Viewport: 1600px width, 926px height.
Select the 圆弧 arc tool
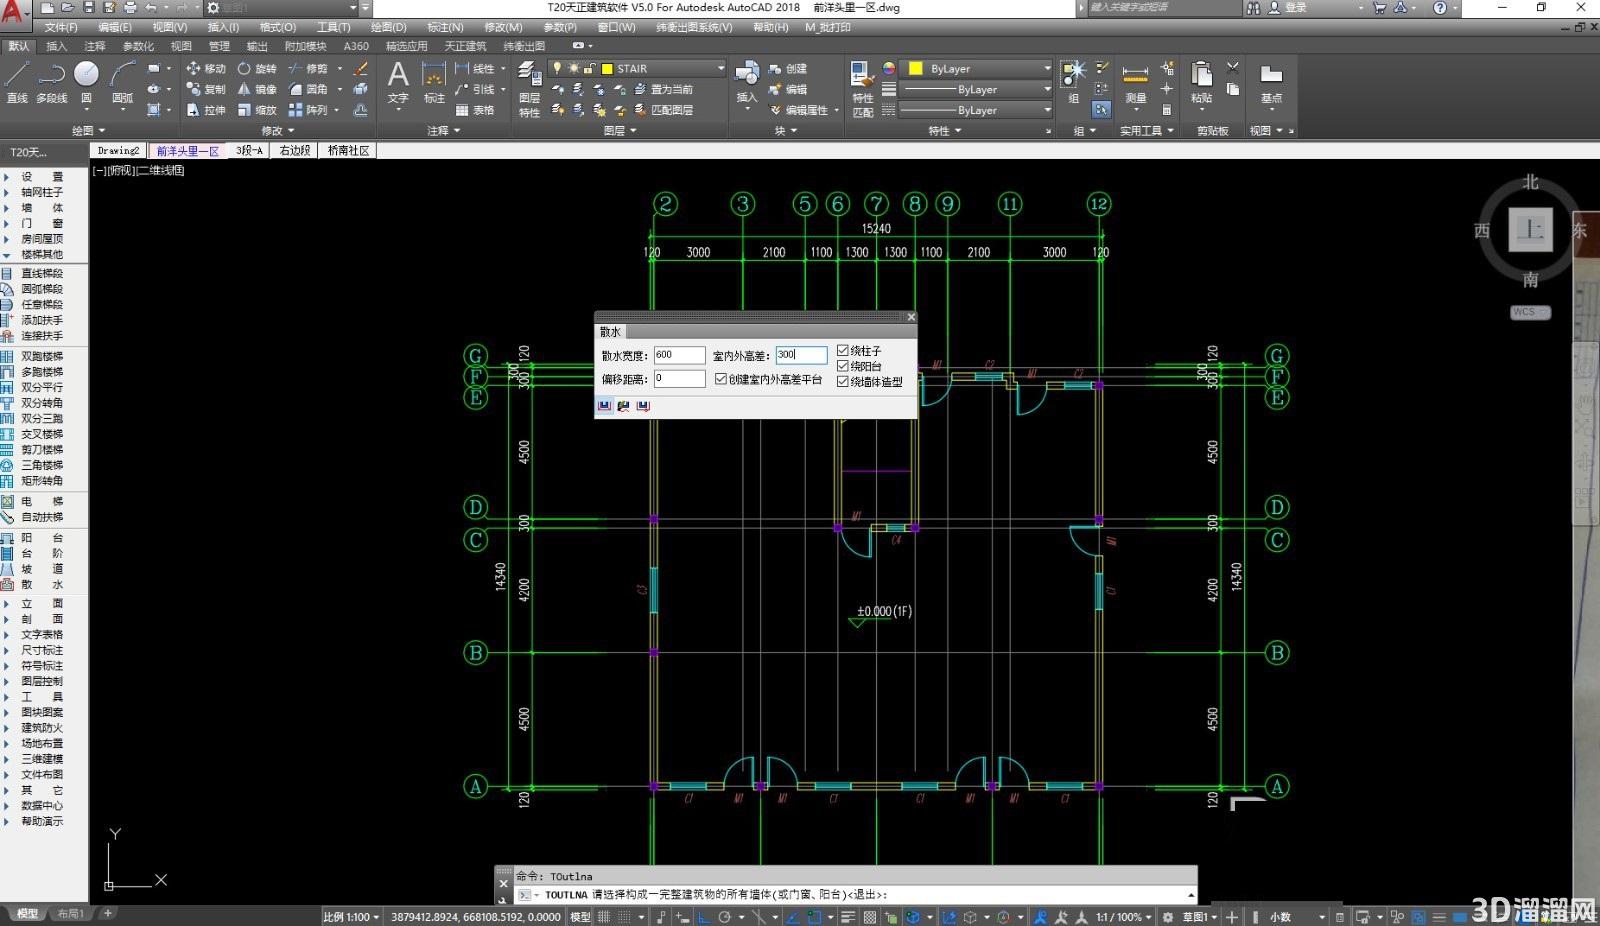(x=122, y=82)
